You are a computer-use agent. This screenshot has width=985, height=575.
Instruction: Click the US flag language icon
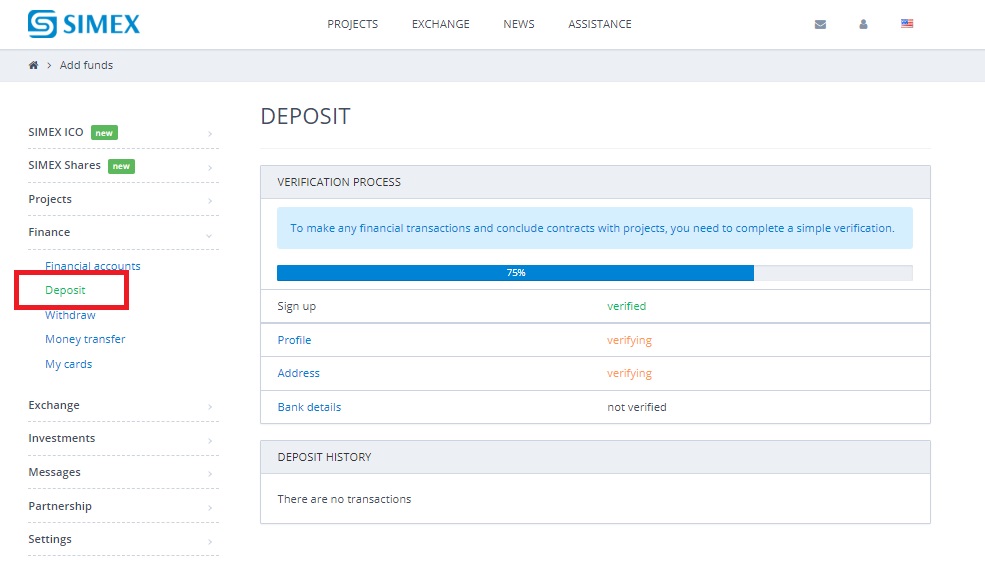point(906,23)
